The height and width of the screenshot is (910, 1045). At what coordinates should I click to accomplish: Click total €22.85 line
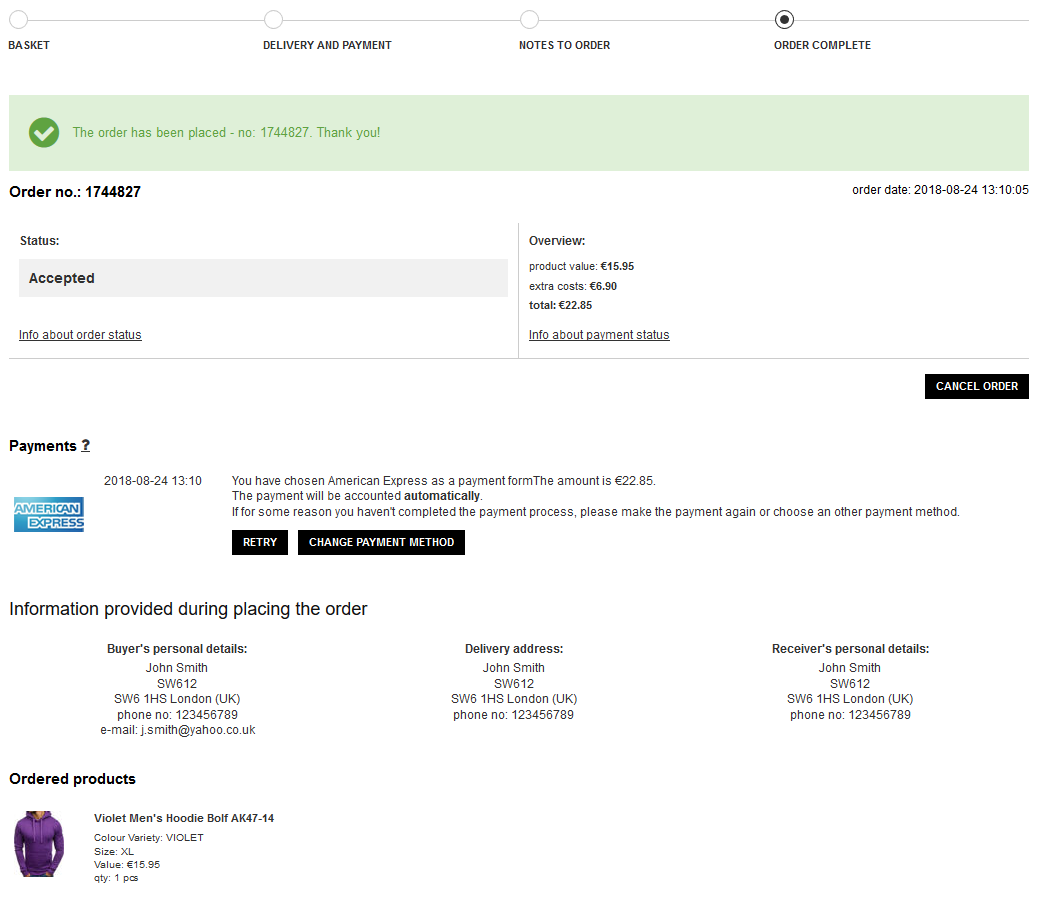560,305
